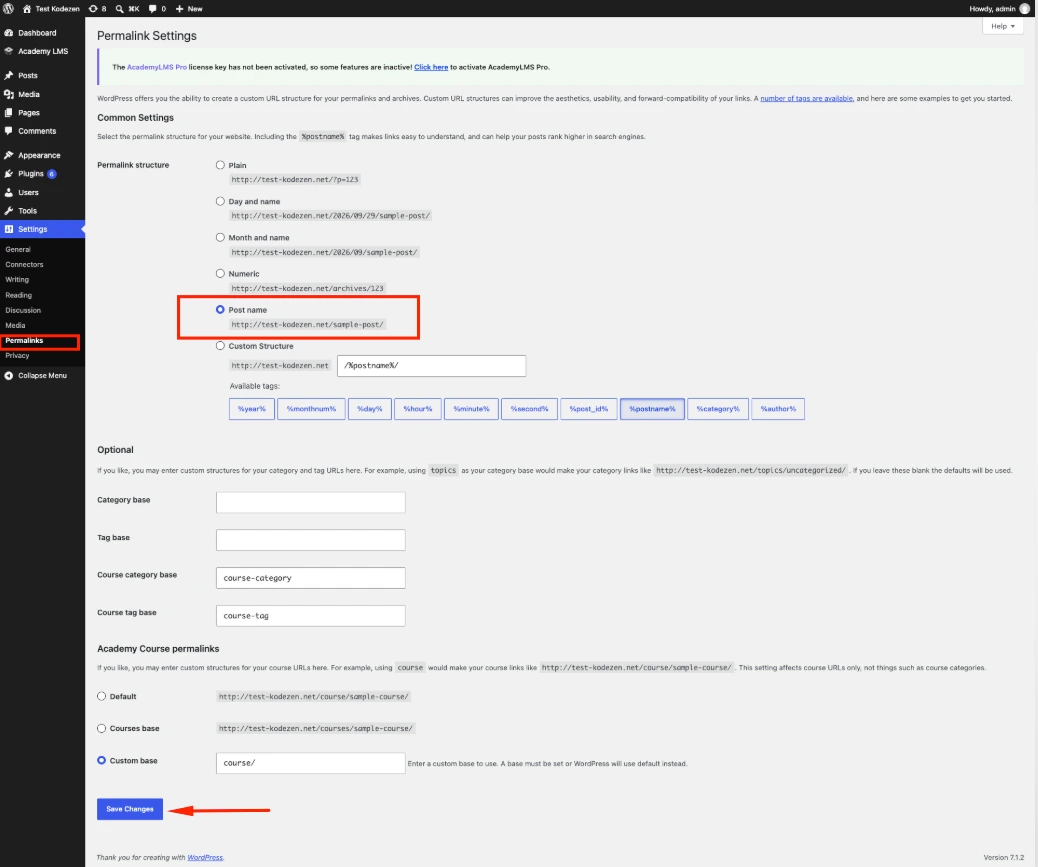The width and height of the screenshot is (1038, 867).
Task: Open updates icon showing 8
Action: coord(93,9)
